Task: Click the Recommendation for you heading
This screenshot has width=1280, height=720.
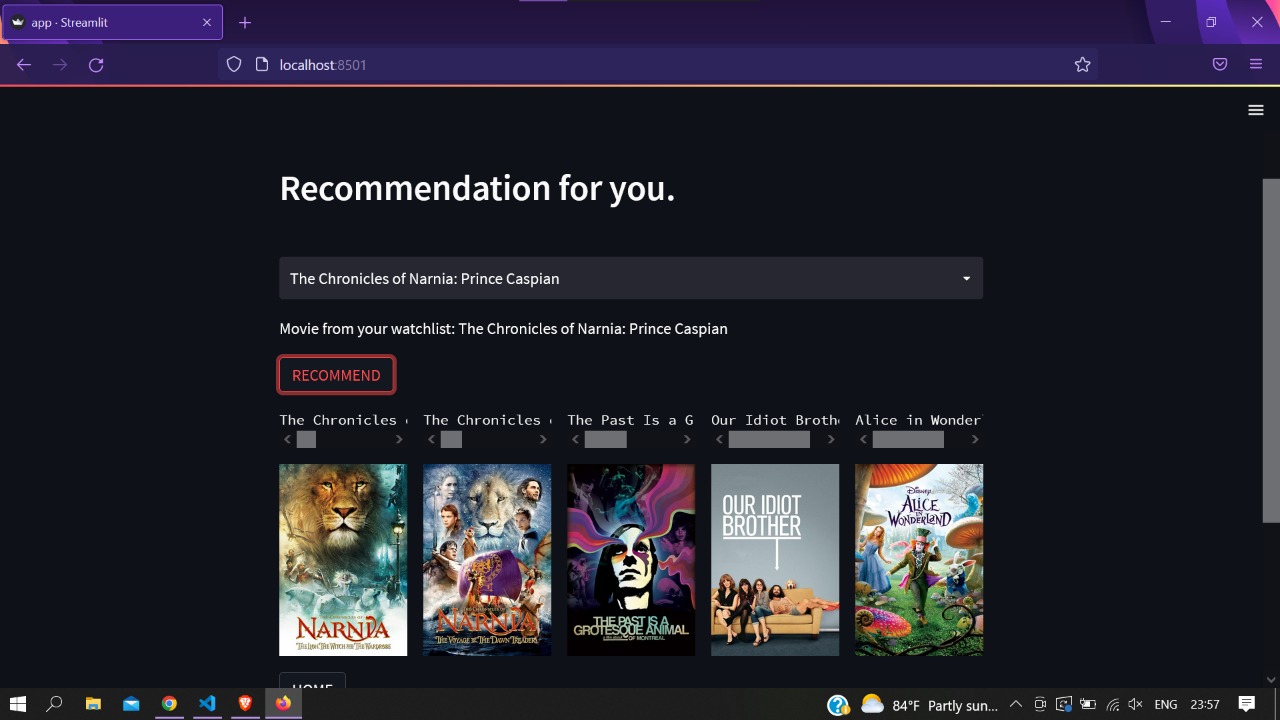Action: pos(477,188)
